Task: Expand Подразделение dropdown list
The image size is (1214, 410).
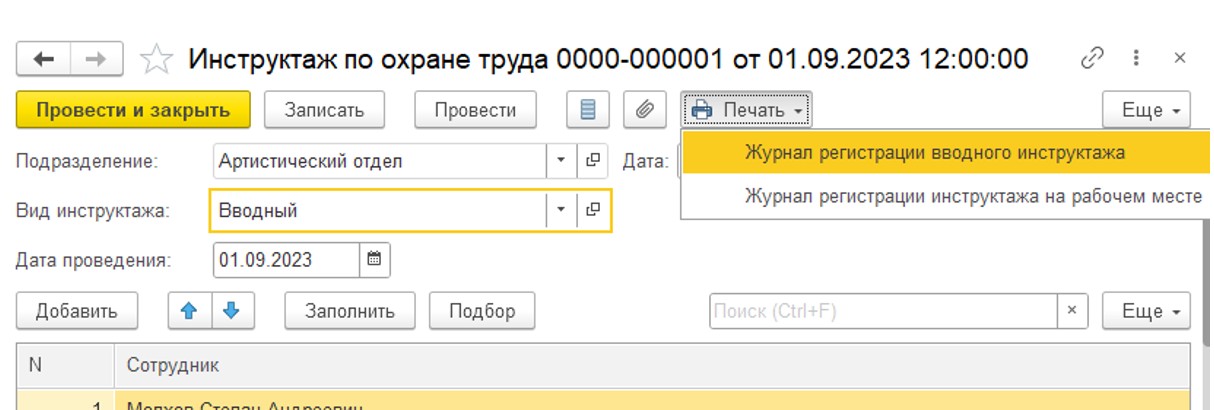Action: [x=560, y=160]
